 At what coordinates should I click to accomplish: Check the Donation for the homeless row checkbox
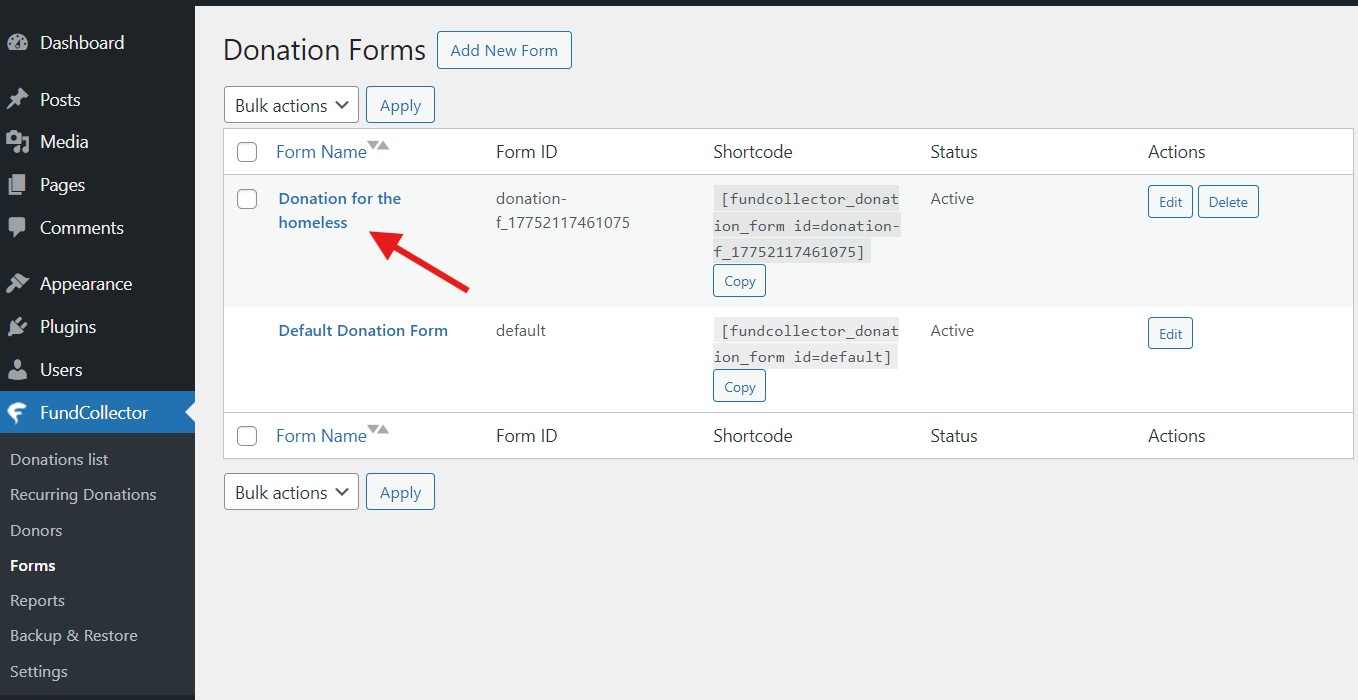pos(247,198)
